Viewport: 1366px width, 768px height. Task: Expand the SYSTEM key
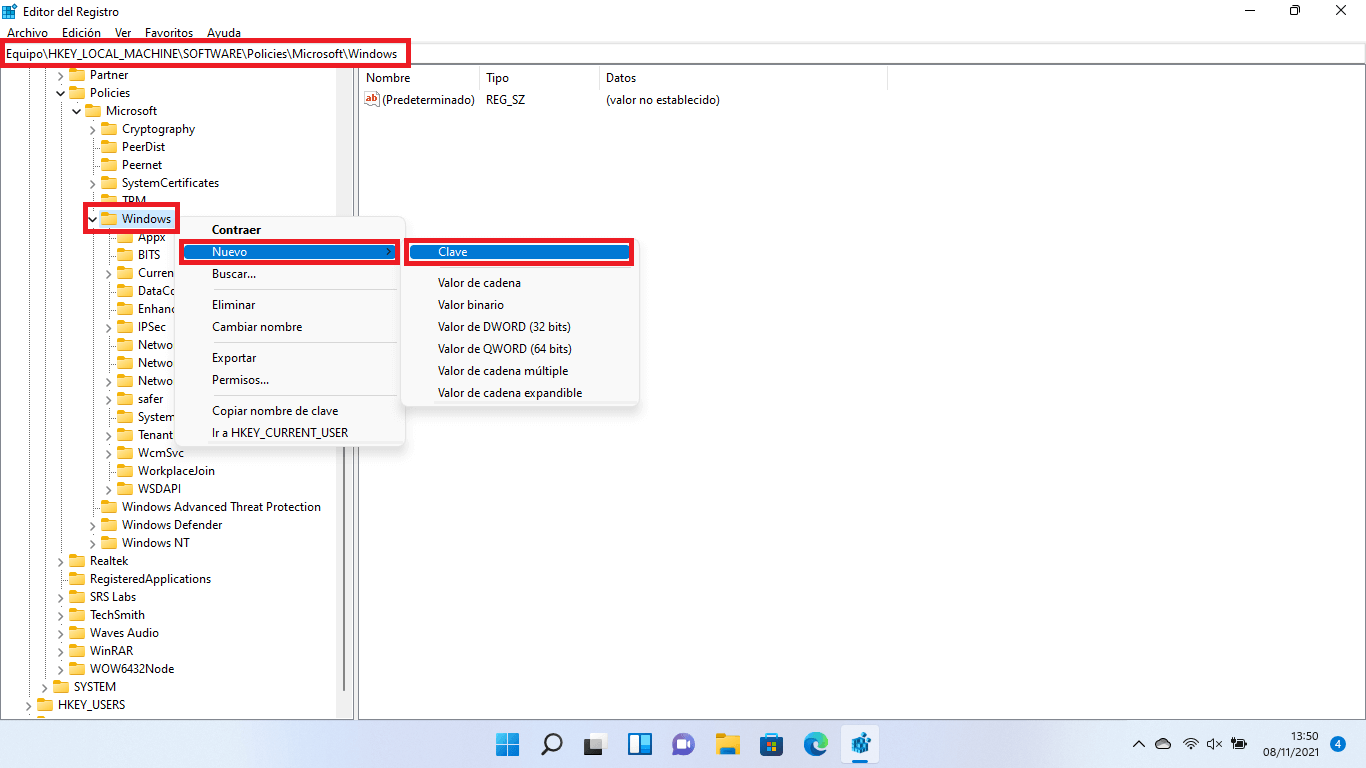[x=45, y=687]
